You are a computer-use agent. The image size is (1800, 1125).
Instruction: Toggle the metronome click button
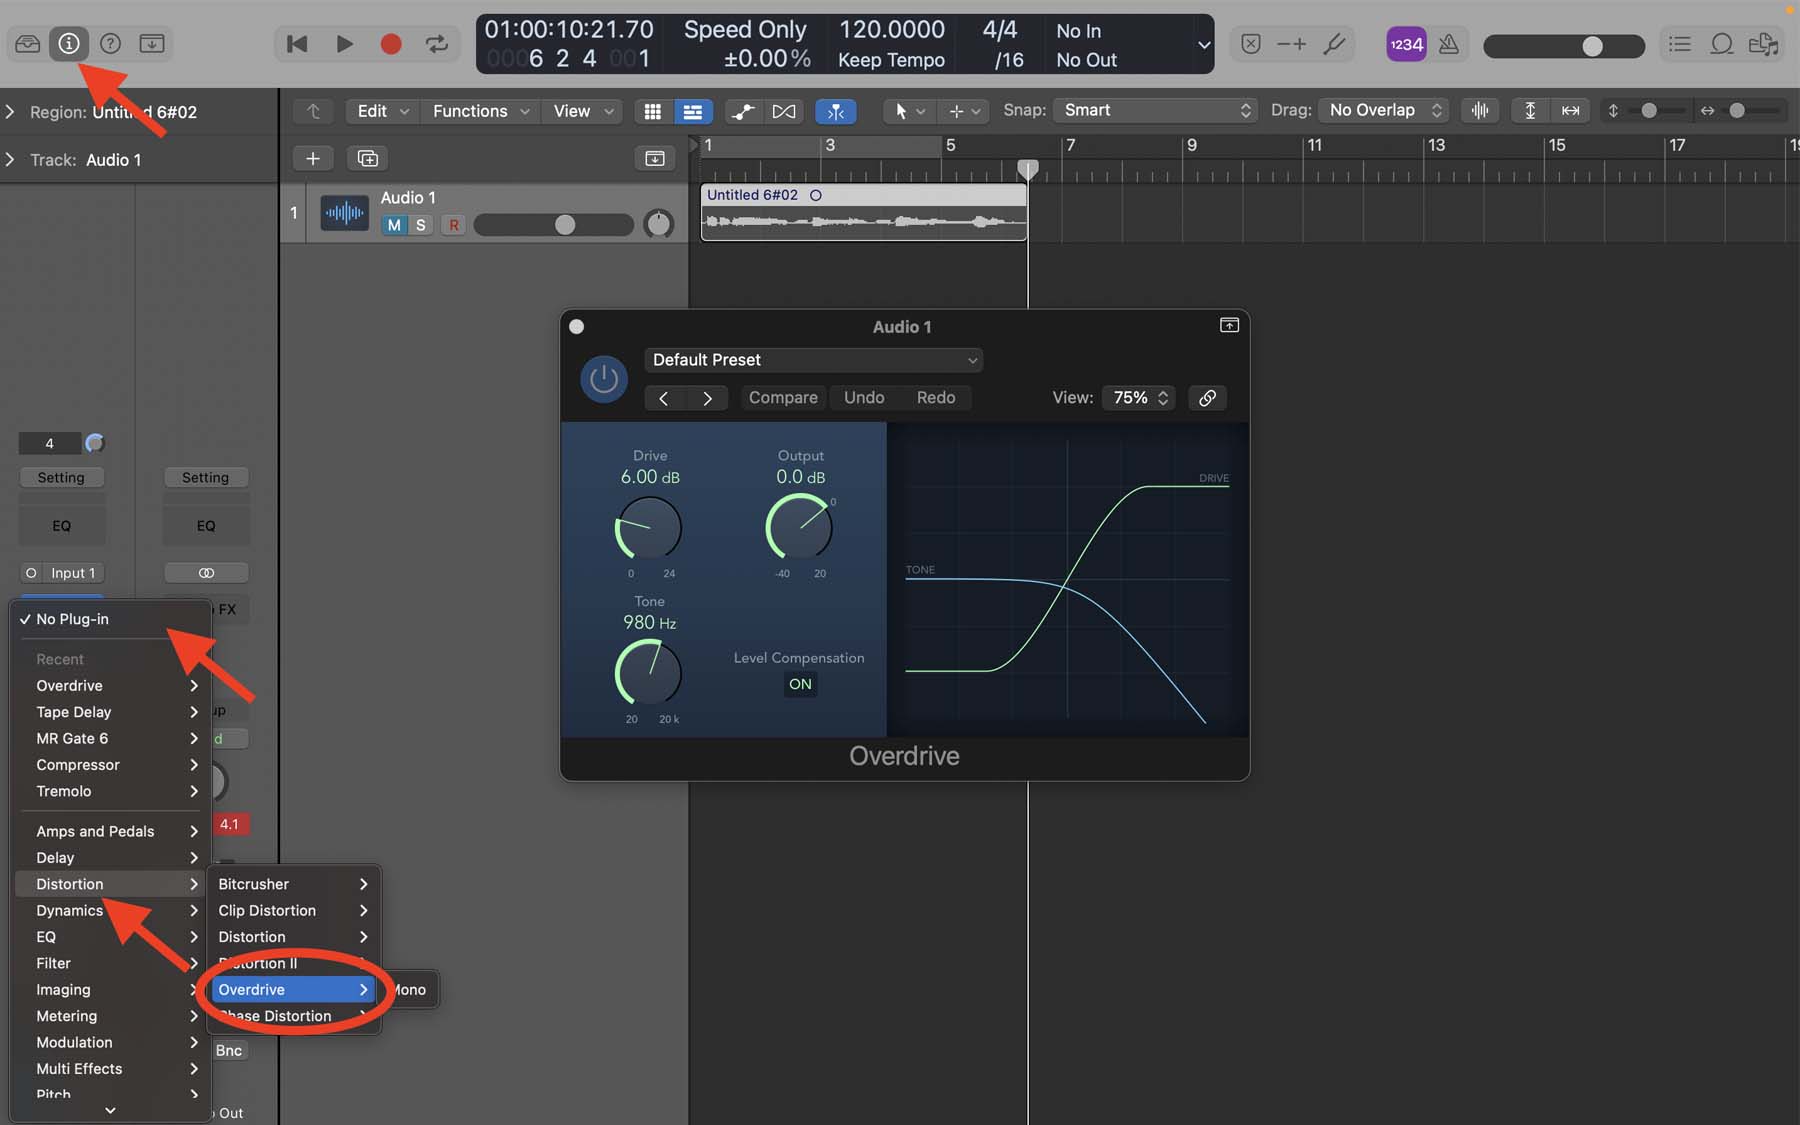[x=1448, y=44]
